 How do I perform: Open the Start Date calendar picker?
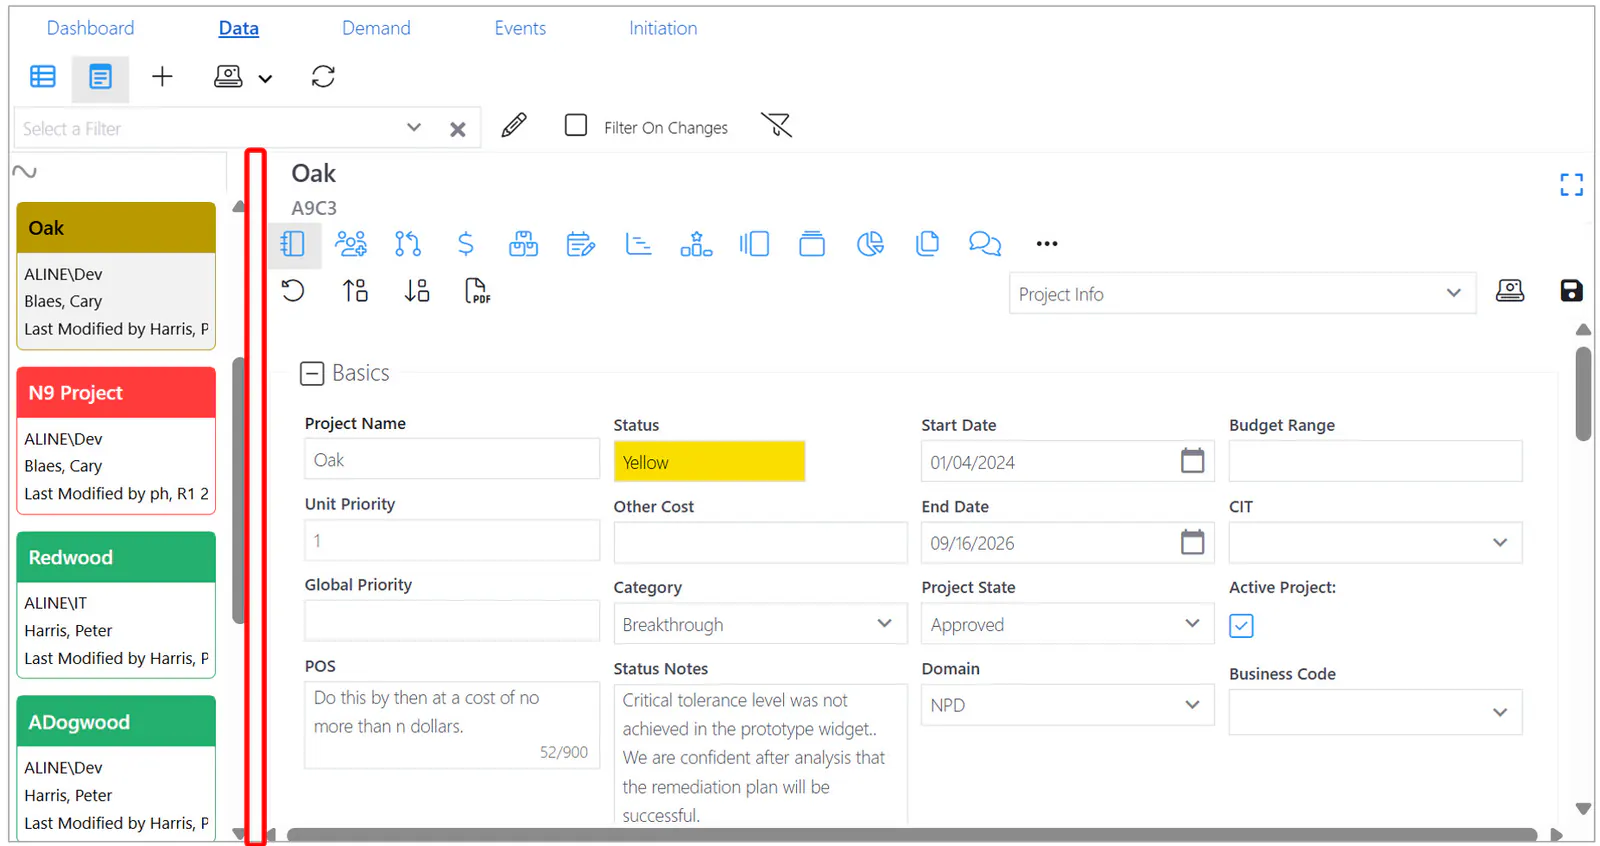tap(1192, 461)
